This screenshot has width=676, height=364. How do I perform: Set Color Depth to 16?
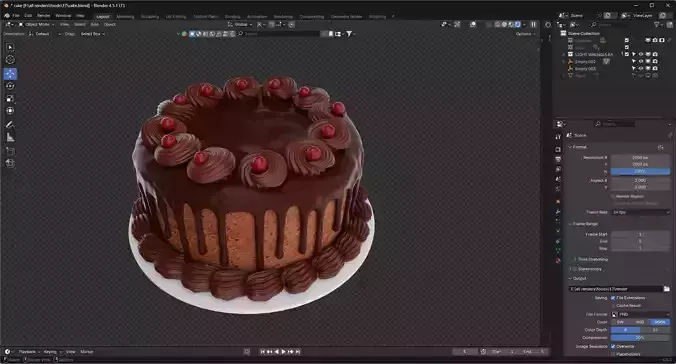(x=655, y=330)
